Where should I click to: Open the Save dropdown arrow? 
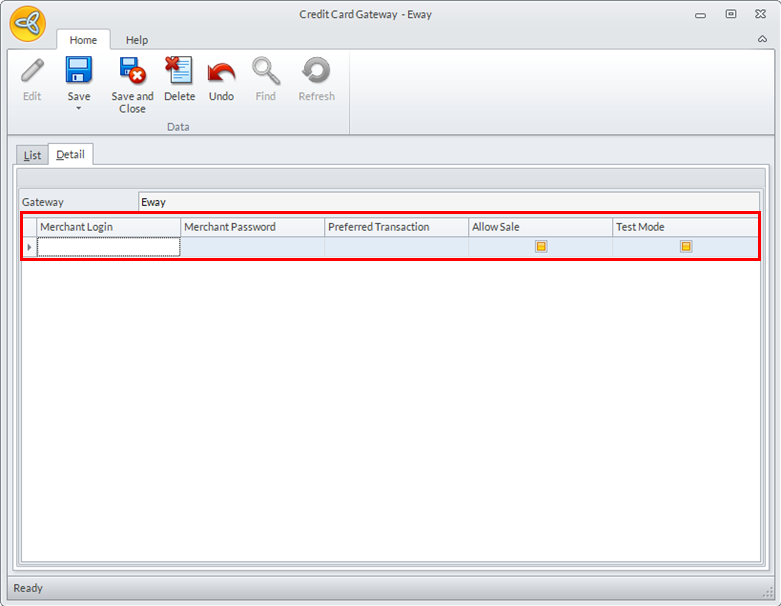(79, 108)
